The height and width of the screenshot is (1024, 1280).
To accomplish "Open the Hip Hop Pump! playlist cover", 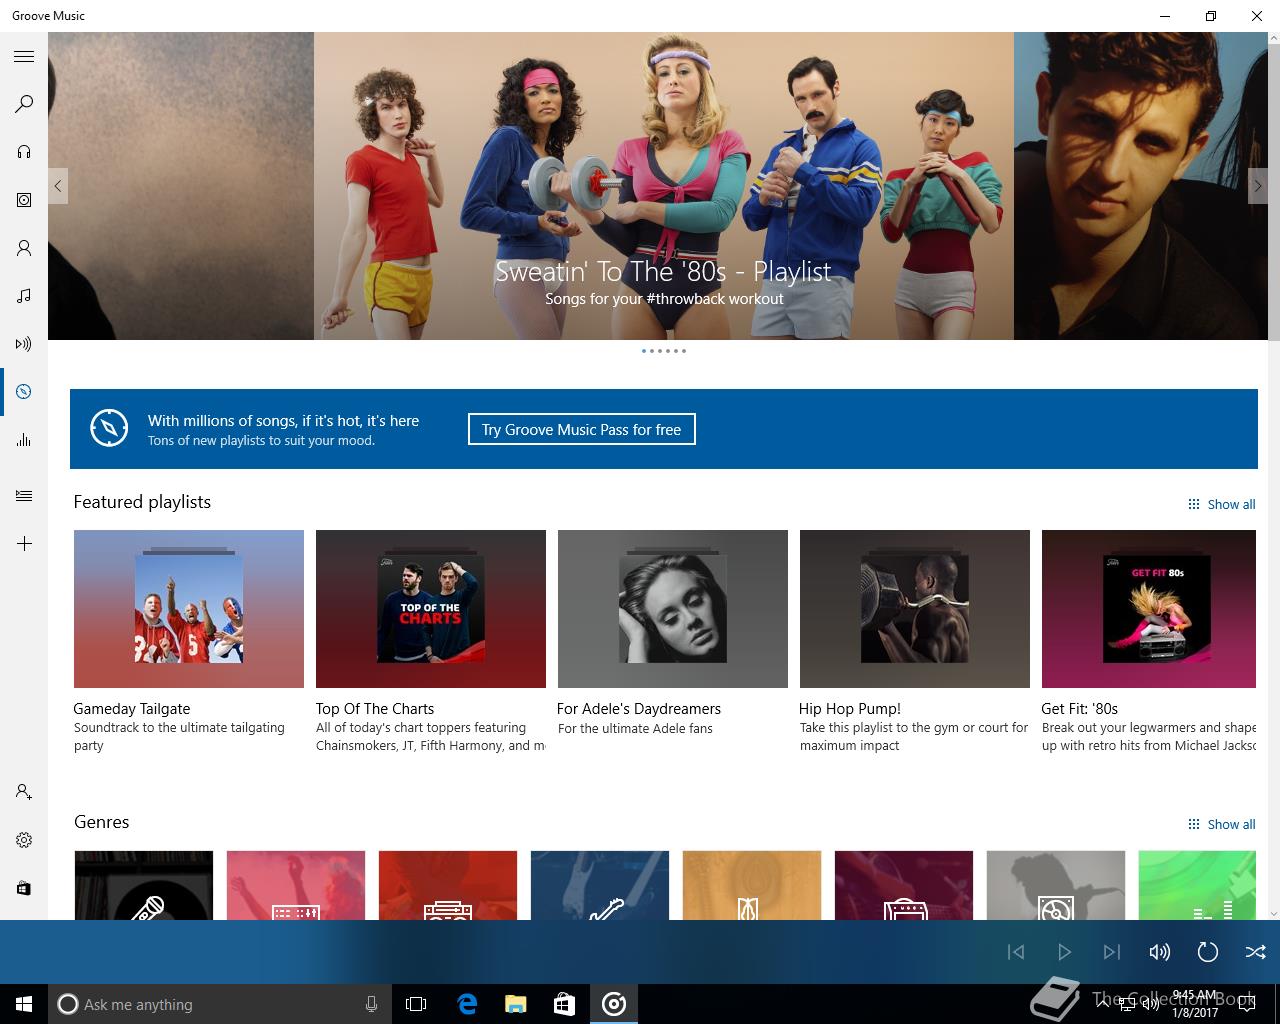I will click(x=915, y=609).
